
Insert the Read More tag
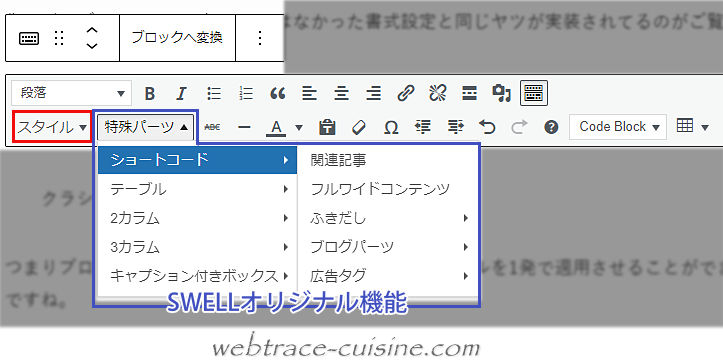coord(469,94)
